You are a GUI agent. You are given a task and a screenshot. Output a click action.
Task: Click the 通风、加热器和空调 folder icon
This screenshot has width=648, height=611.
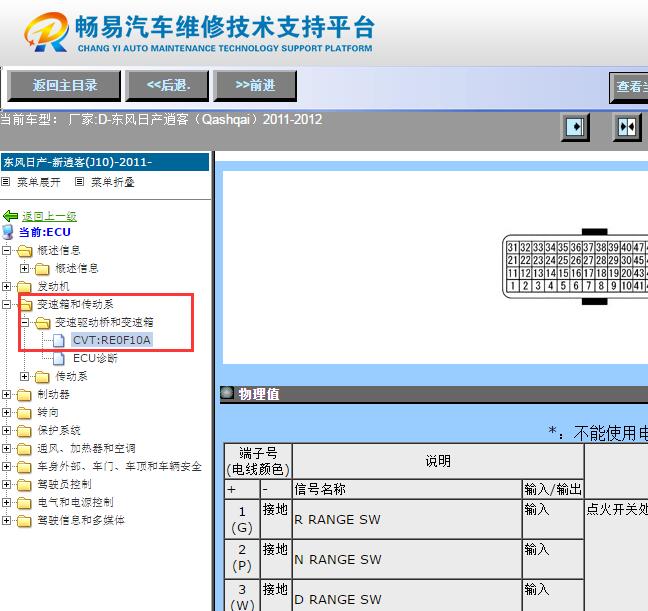click(24, 449)
